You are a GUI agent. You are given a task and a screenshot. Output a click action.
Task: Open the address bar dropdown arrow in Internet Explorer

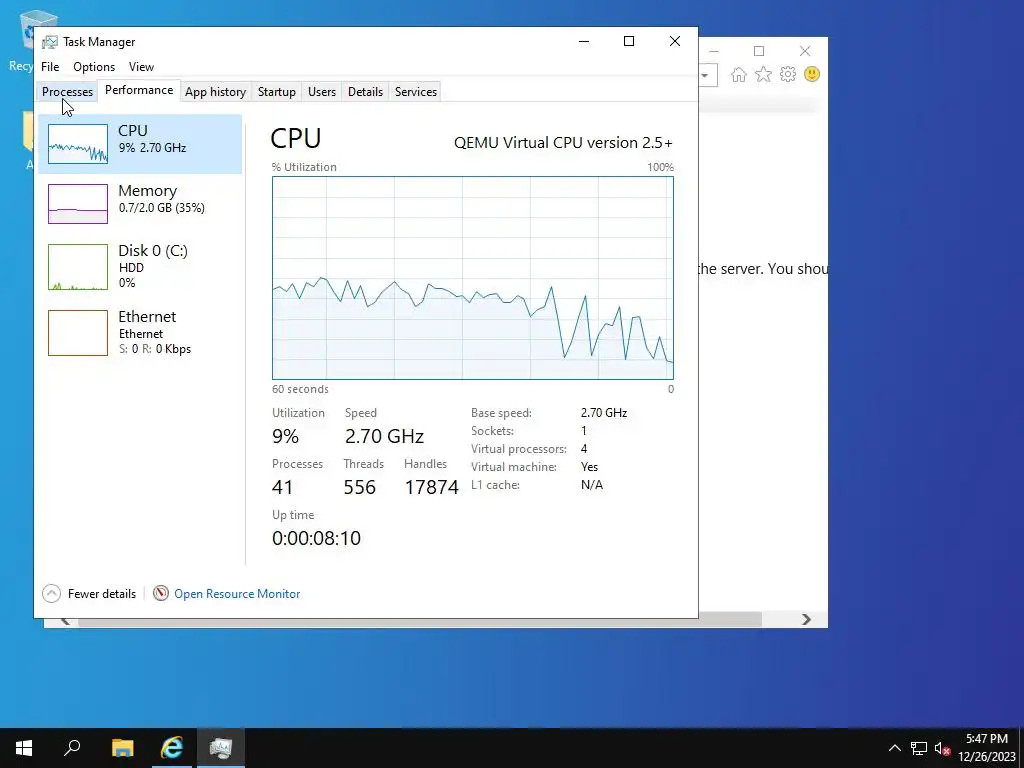pyautogui.click(x=705, y=75)
